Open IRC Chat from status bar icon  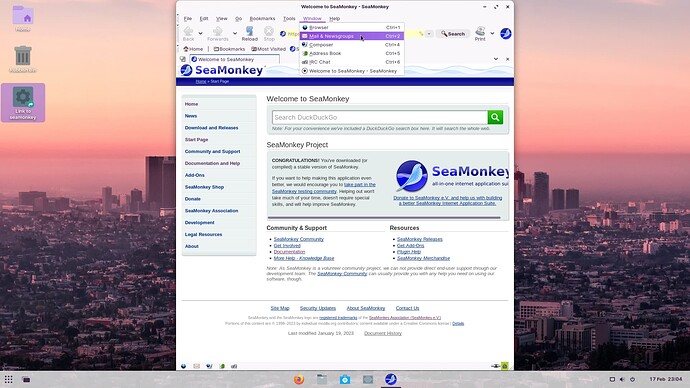click(234, 366)
